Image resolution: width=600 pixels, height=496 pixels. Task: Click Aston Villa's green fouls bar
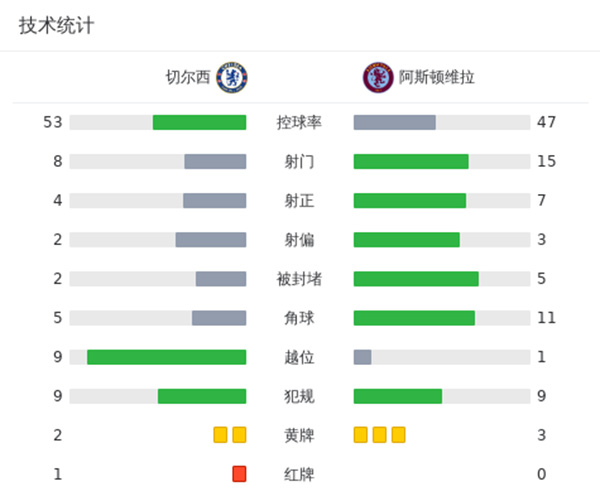[x=398, y=396]
